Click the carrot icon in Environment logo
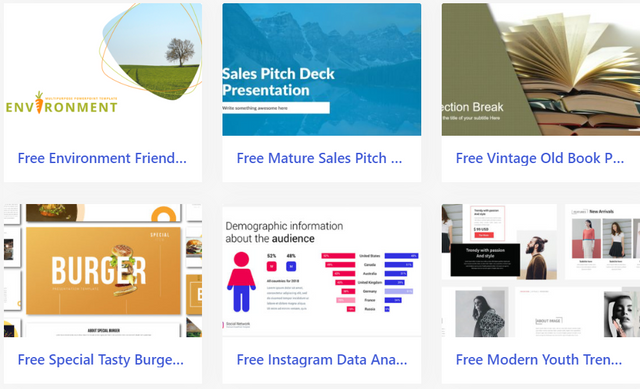 [x=39, y=102]
